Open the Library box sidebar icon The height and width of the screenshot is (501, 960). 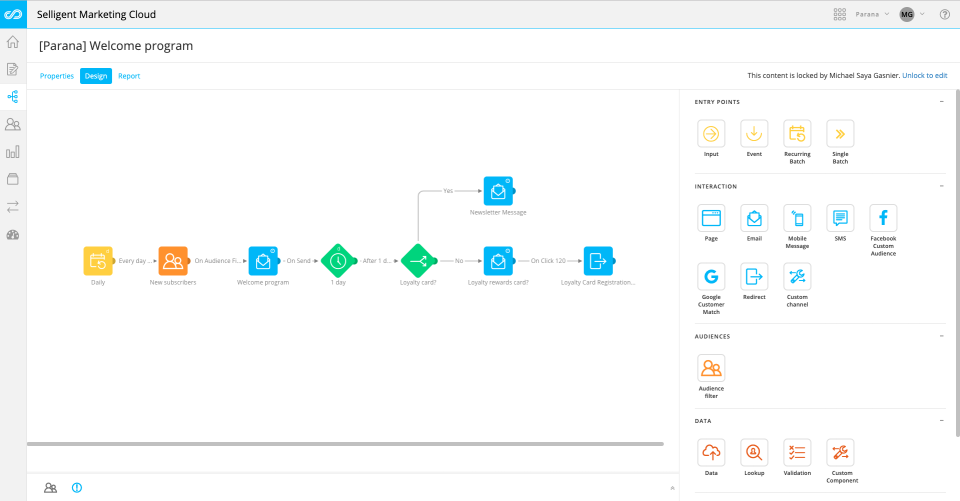click(13, 179)
